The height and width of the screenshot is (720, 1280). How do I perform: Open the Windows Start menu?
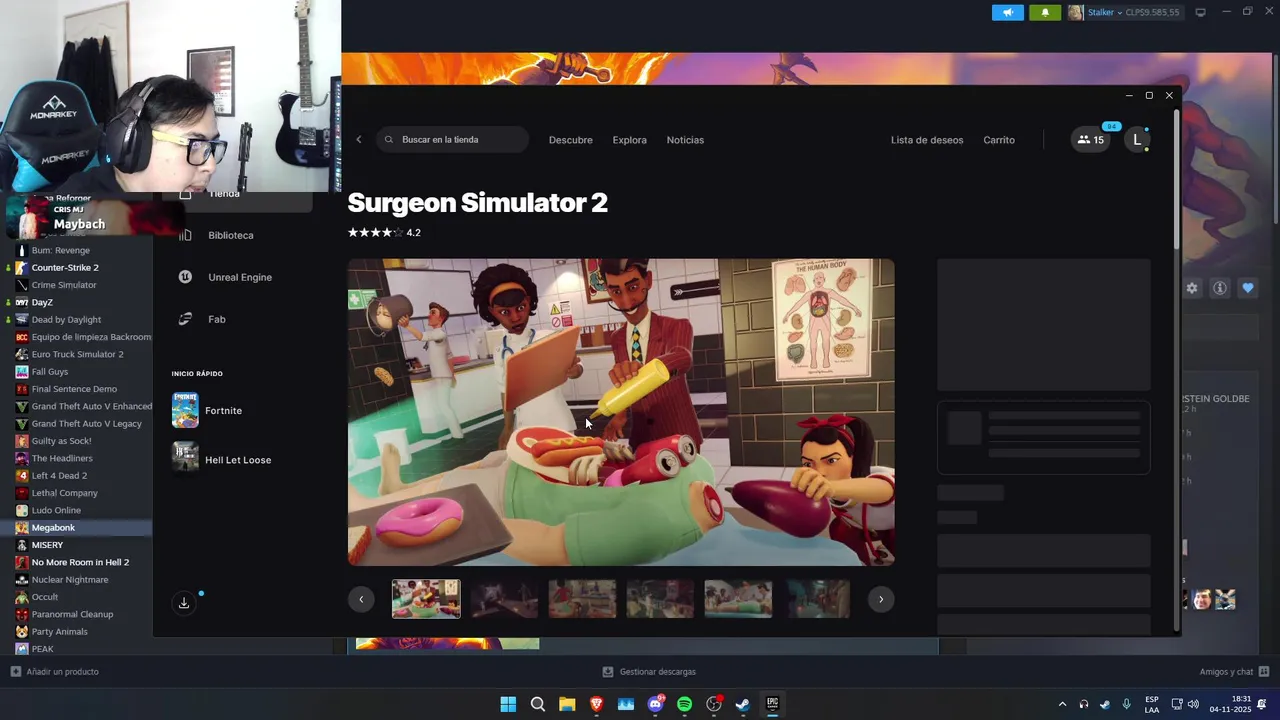[x=508, y=704]
